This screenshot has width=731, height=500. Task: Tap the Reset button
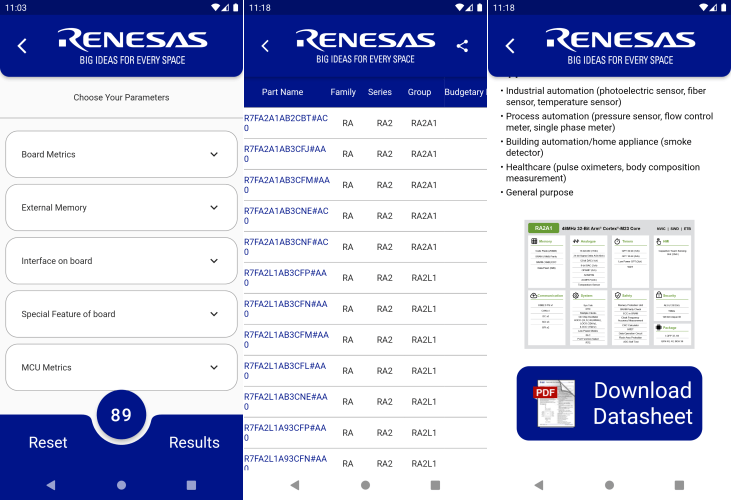click(48, 442)
